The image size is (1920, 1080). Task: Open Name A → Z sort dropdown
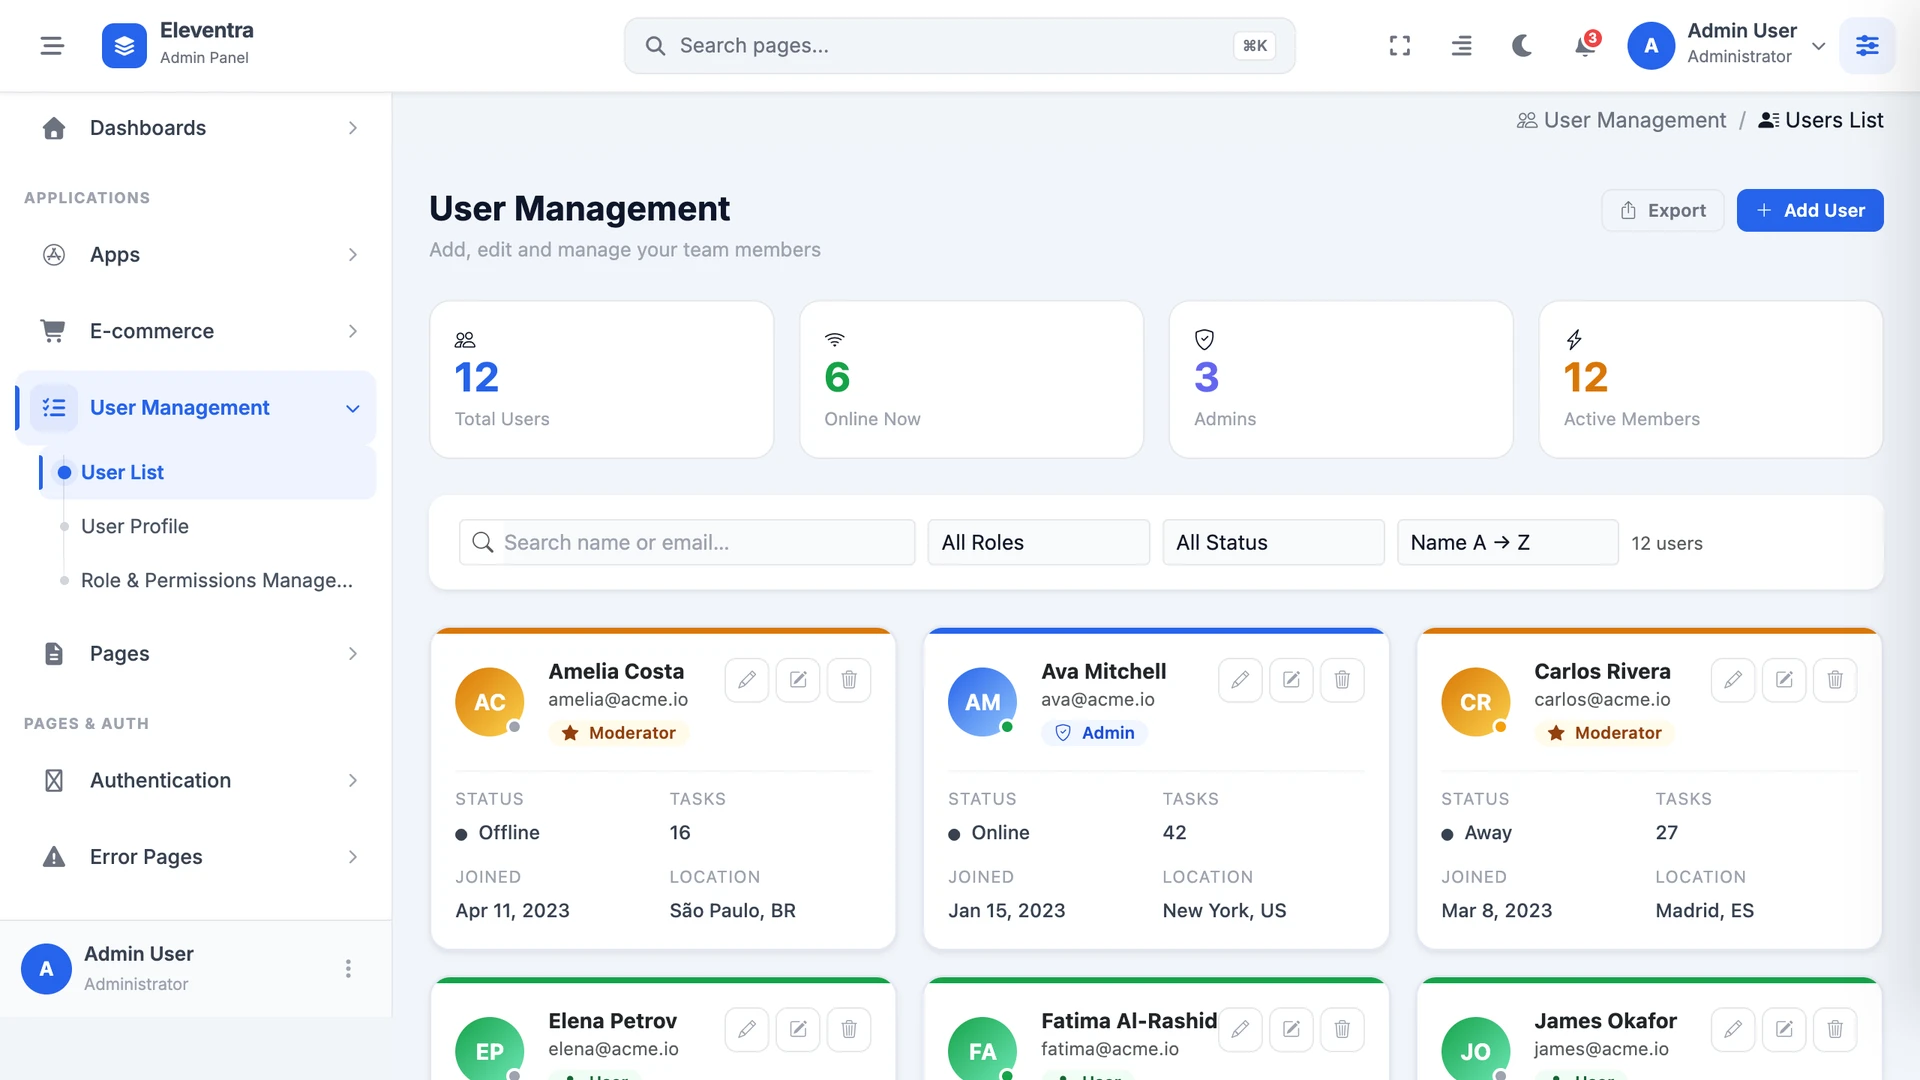(1507, 542)
